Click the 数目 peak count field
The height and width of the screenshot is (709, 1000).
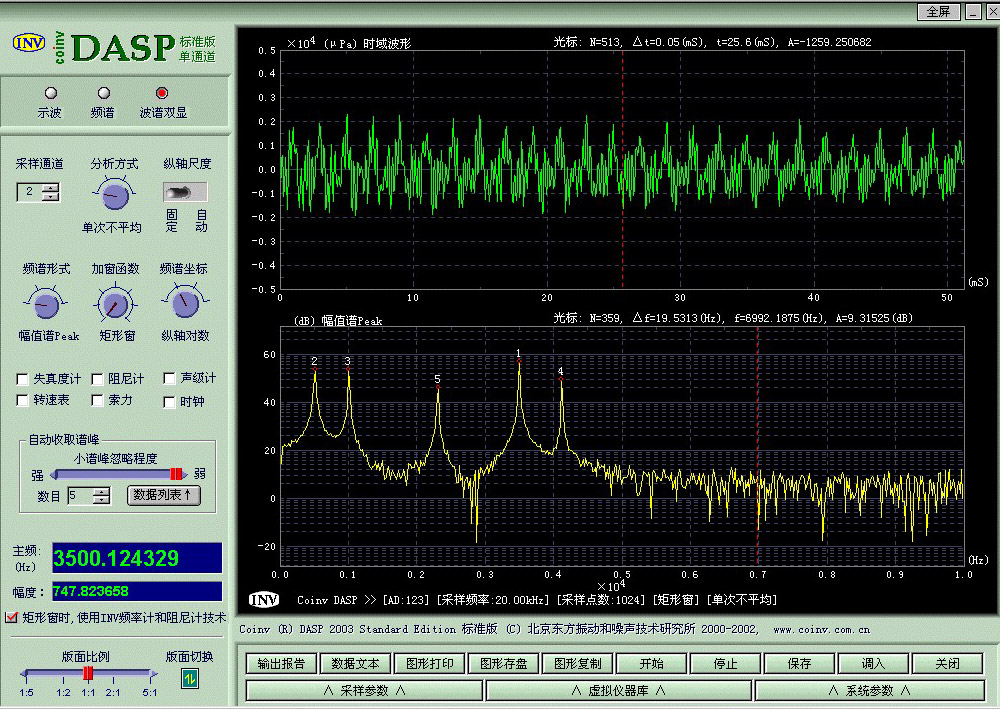[x=80, y=495]
